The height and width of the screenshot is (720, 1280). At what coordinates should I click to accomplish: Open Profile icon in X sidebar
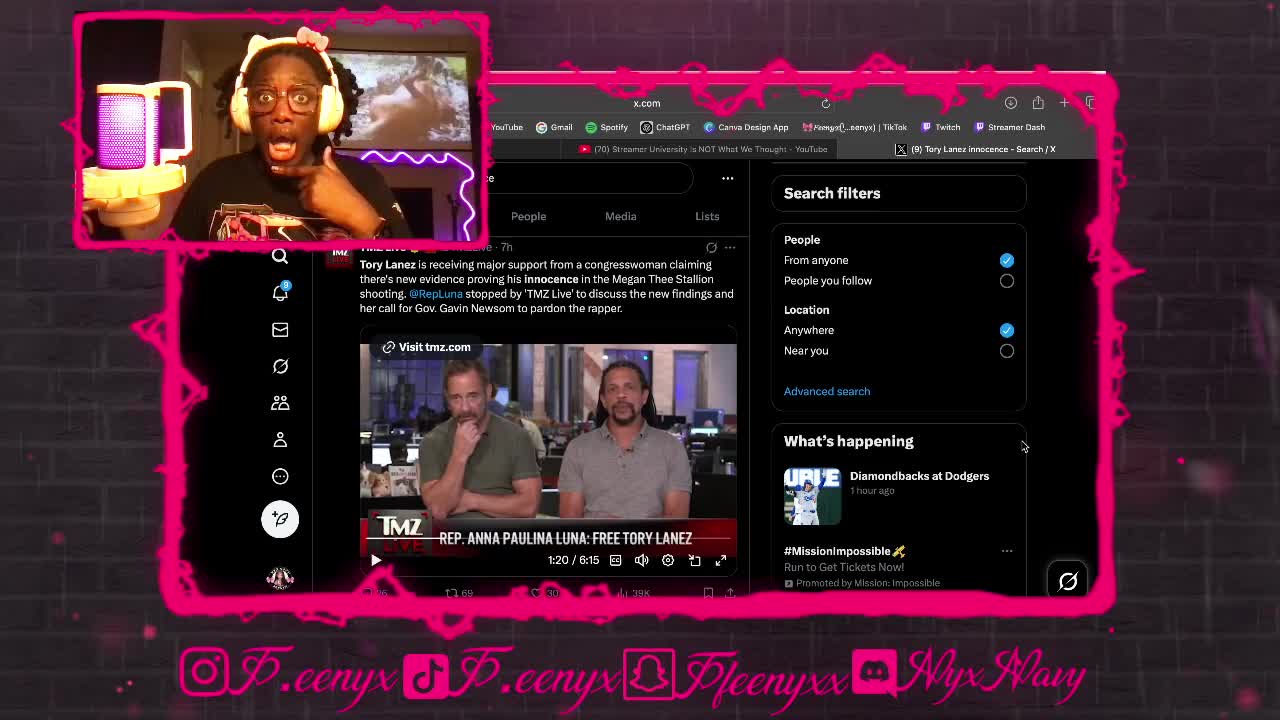pyautogui.click(x=280, y=440)
